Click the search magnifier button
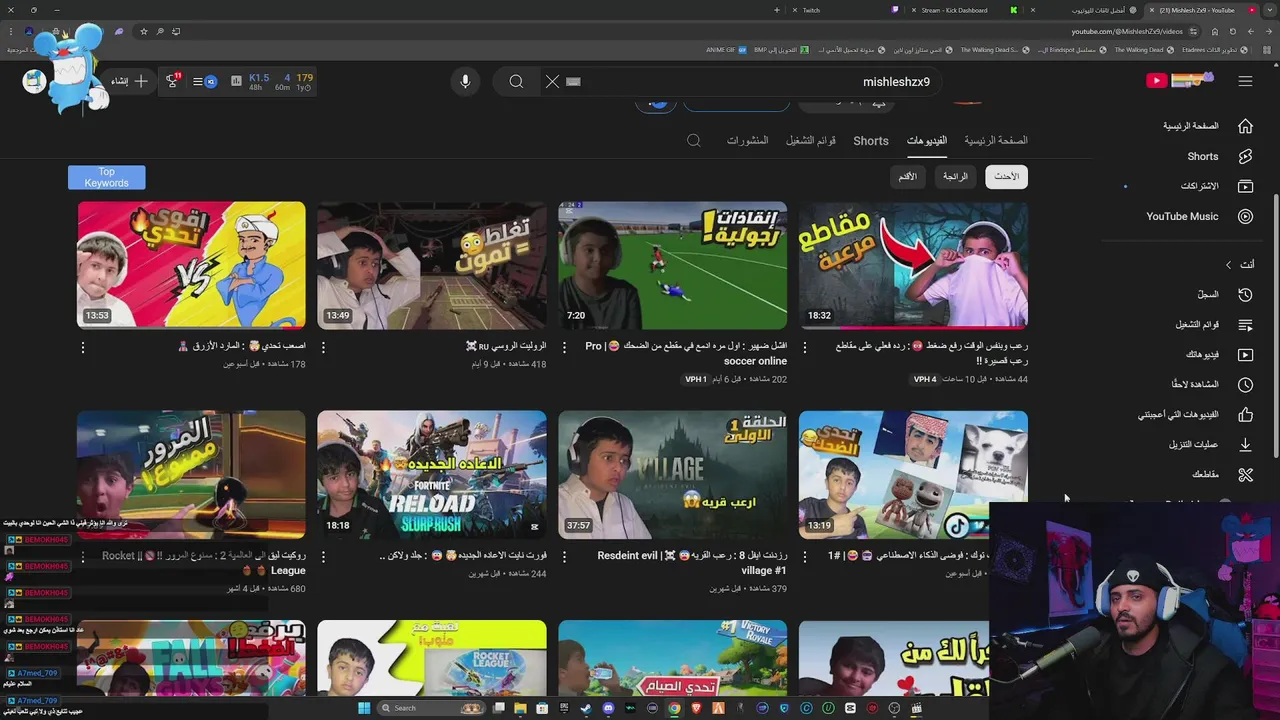Screen dimensions: 1280x720 516,81
